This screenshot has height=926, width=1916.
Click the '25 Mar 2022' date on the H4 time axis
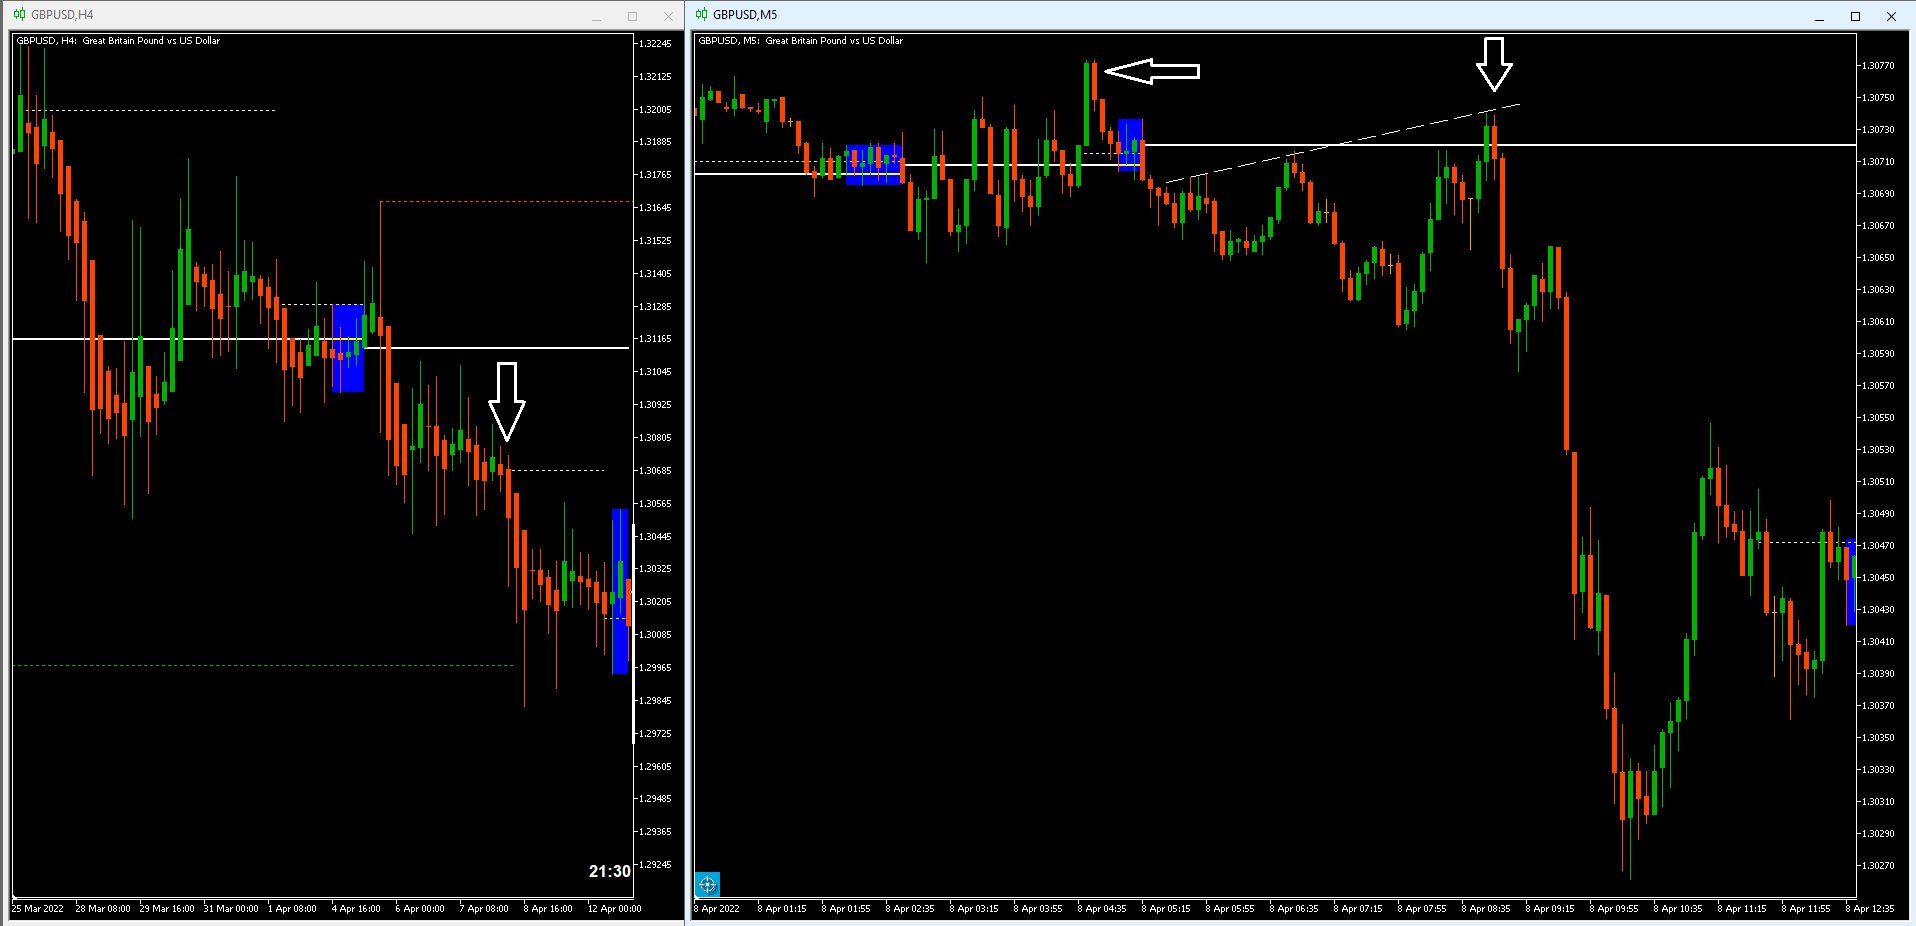point(37,909)
